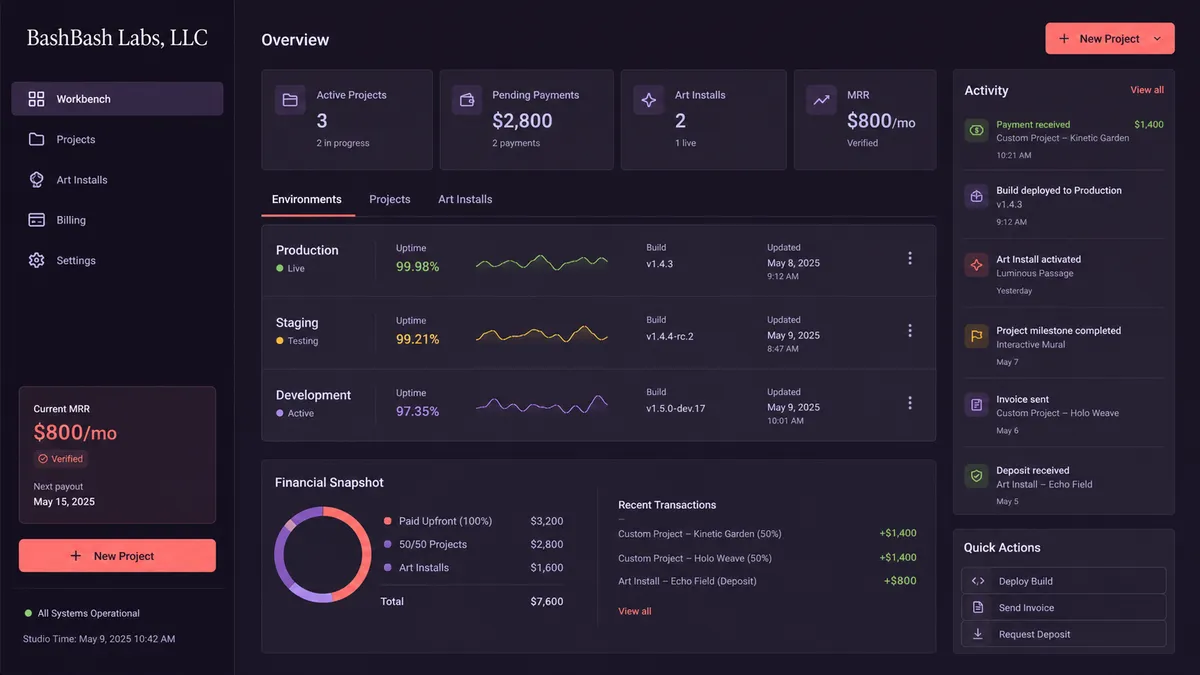Open Billing in the sidebar
This screenshot has width=1200, height=675.
tap(117, 220)
